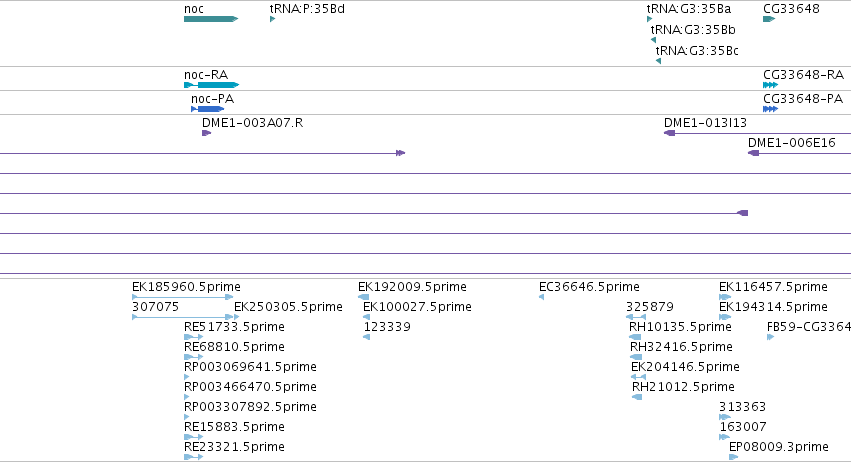Select the CG33648-RA transcript arrows
The image size is (851, 462).
770,85
